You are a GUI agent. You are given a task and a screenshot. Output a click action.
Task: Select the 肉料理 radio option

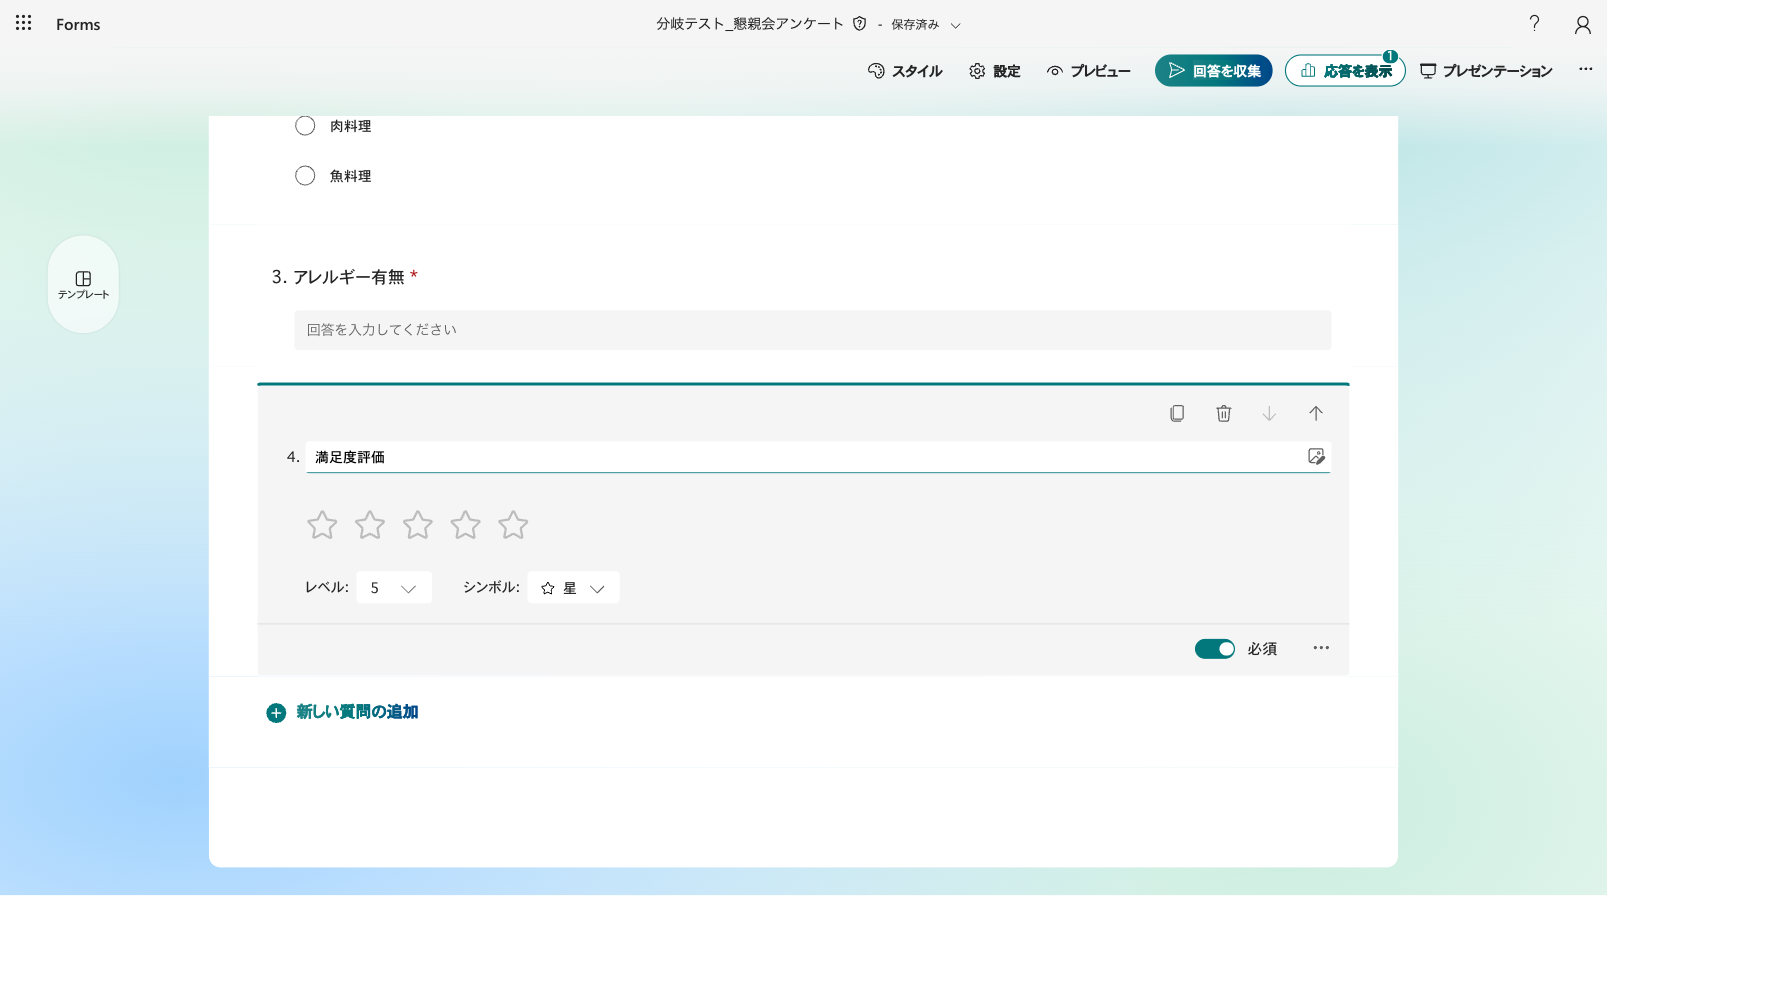[x=305, y=126]
